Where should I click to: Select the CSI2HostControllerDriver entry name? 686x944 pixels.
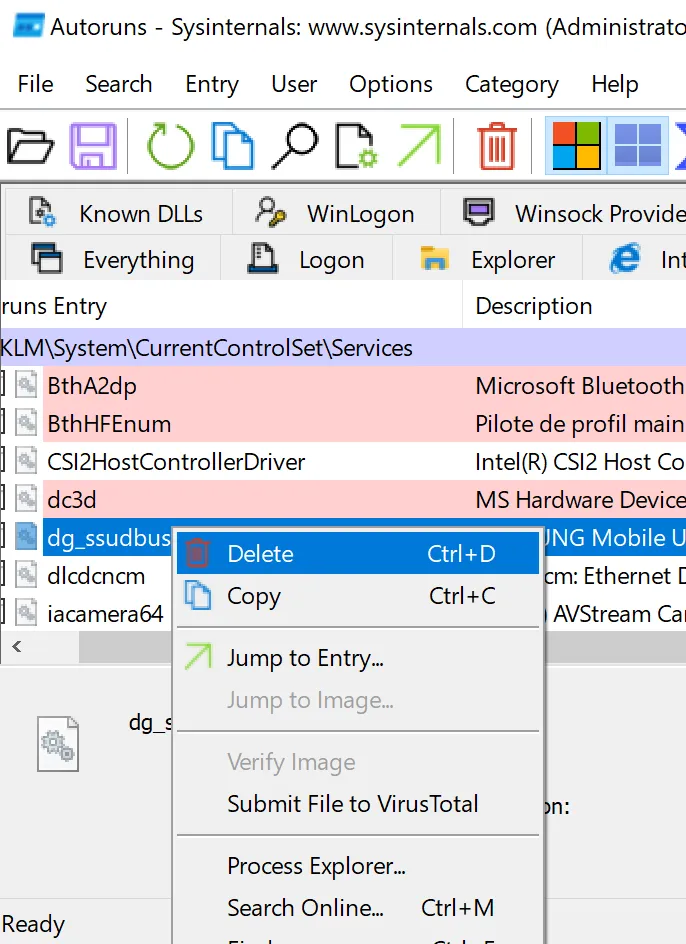click(x=176, y=462)
